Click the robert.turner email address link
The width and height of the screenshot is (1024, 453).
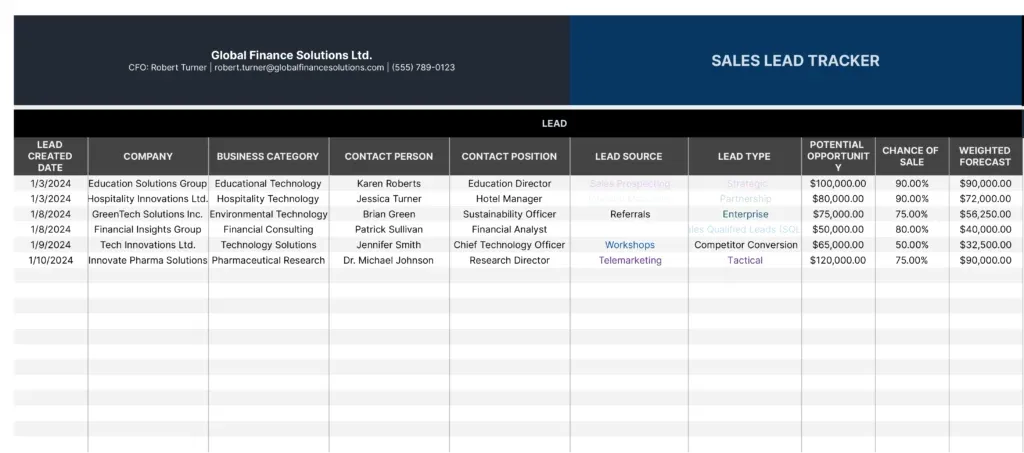pos(299,67)
